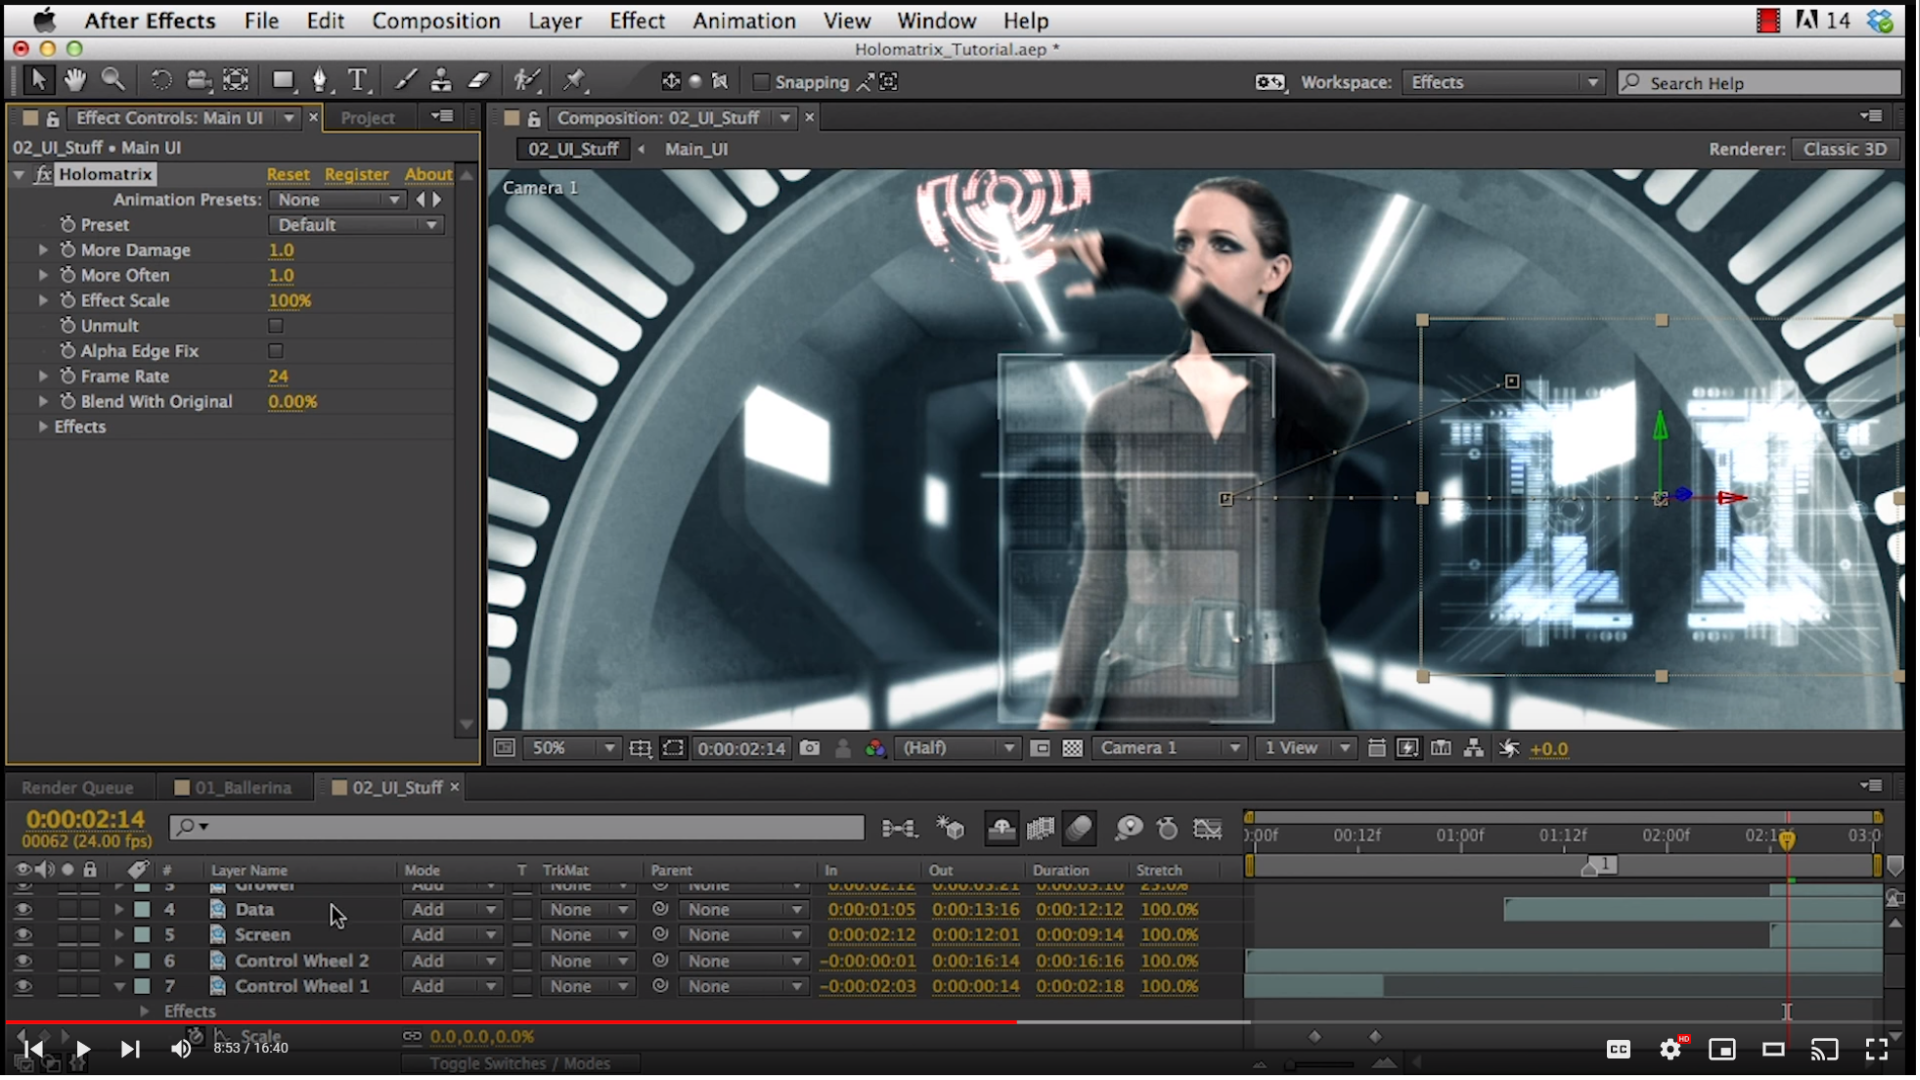Select the Selection arrow tool
The image size is (1920, 1080).
tap(38, 80)
